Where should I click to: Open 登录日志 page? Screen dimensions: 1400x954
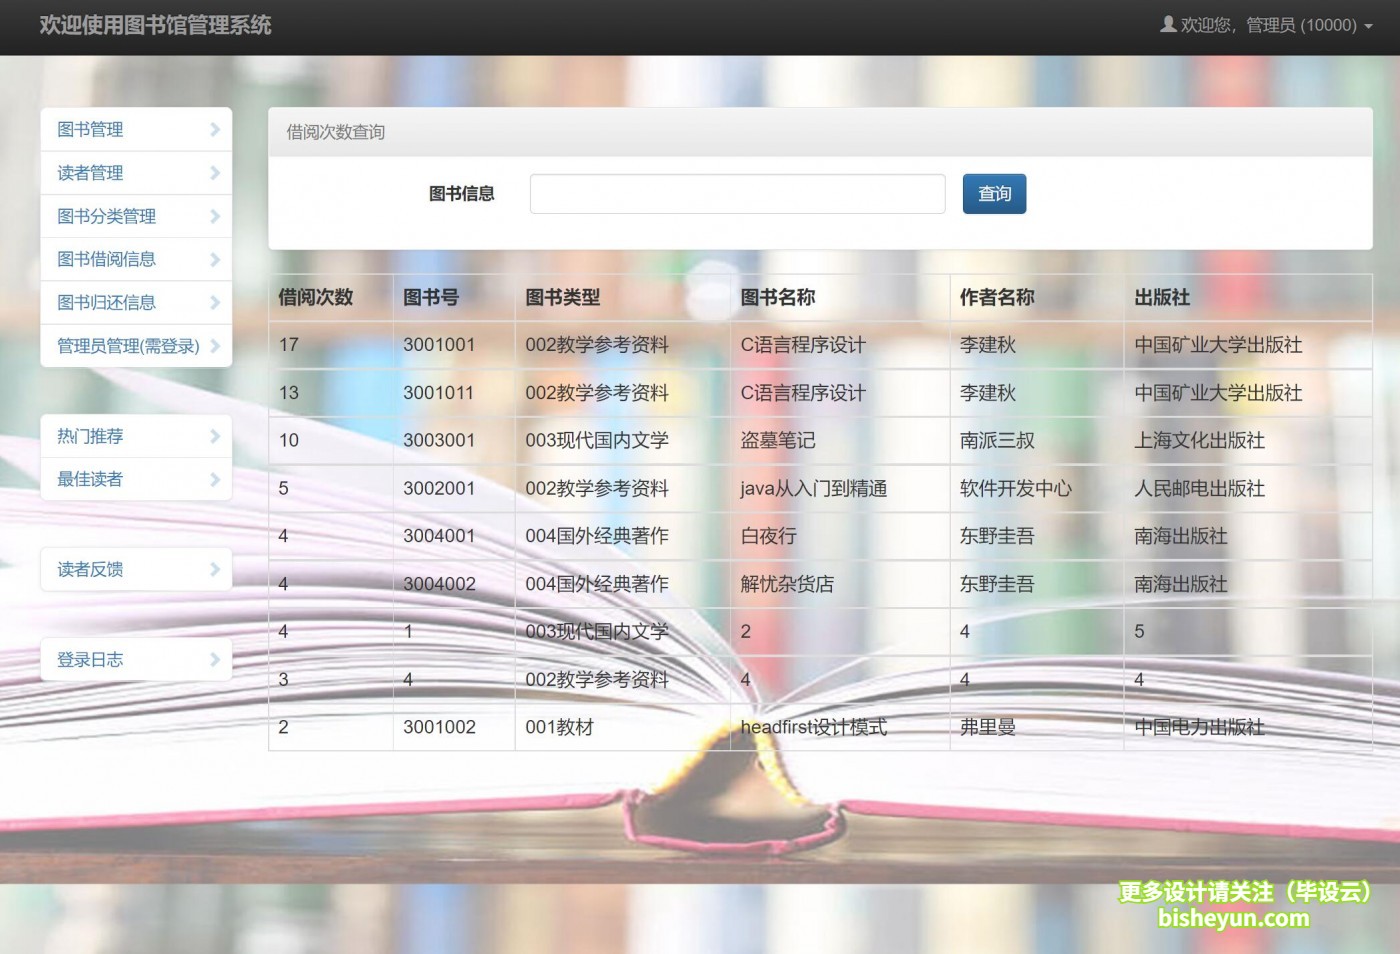[x=136, y=659]
